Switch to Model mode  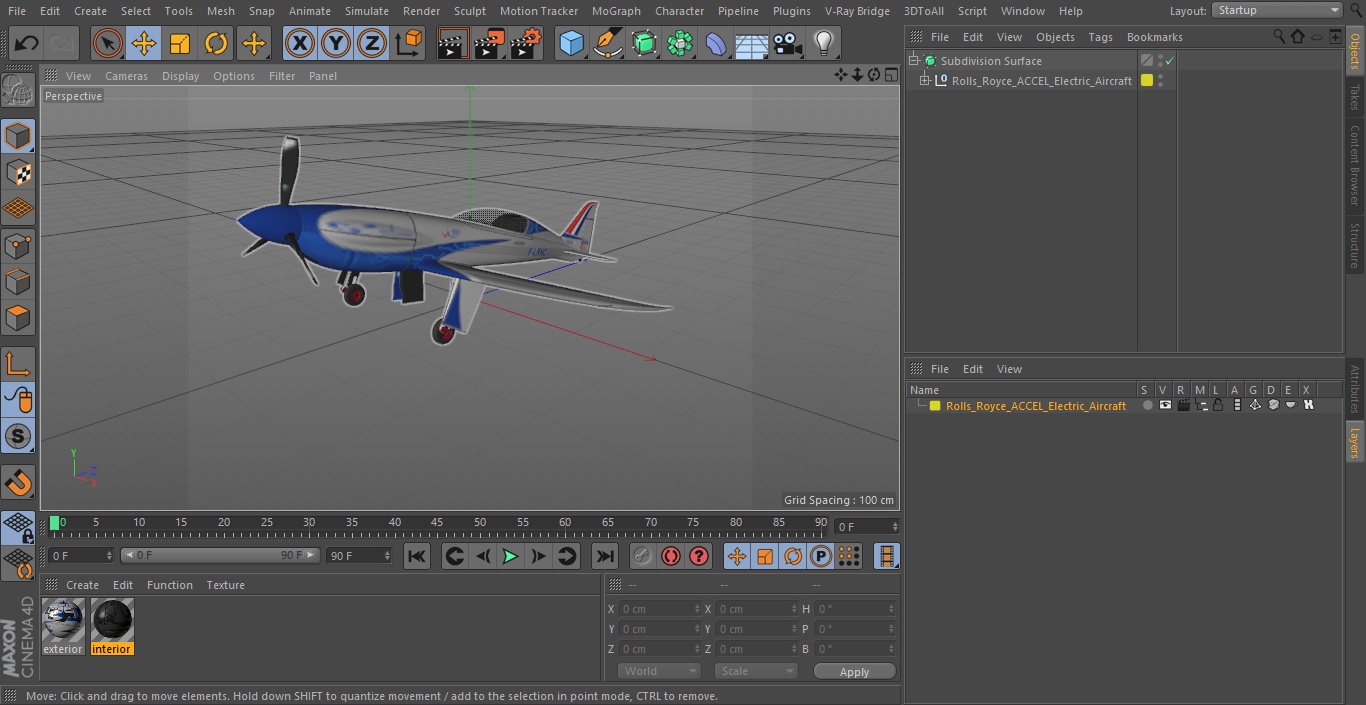(18, 136)
